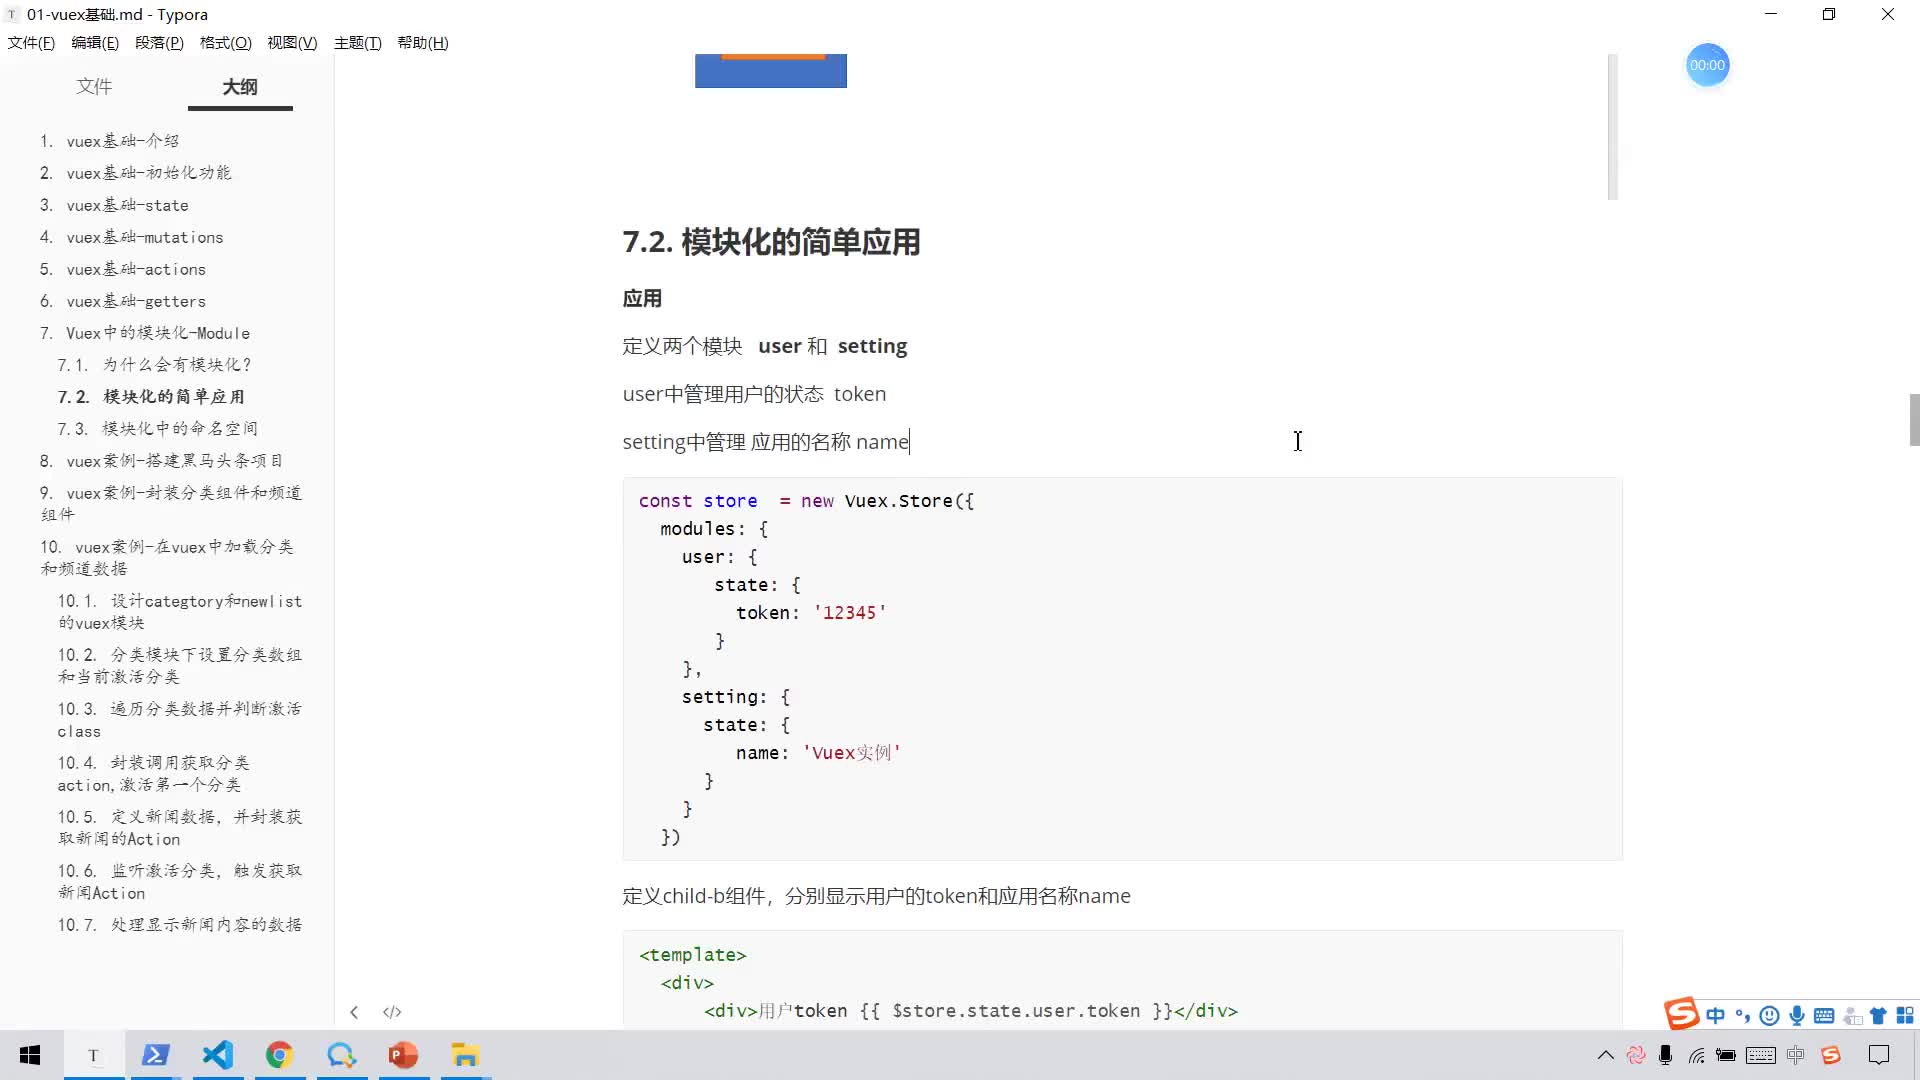Open the 文件(F) menu
This screenshot has height=1080, width=1920.
(31, 43)
